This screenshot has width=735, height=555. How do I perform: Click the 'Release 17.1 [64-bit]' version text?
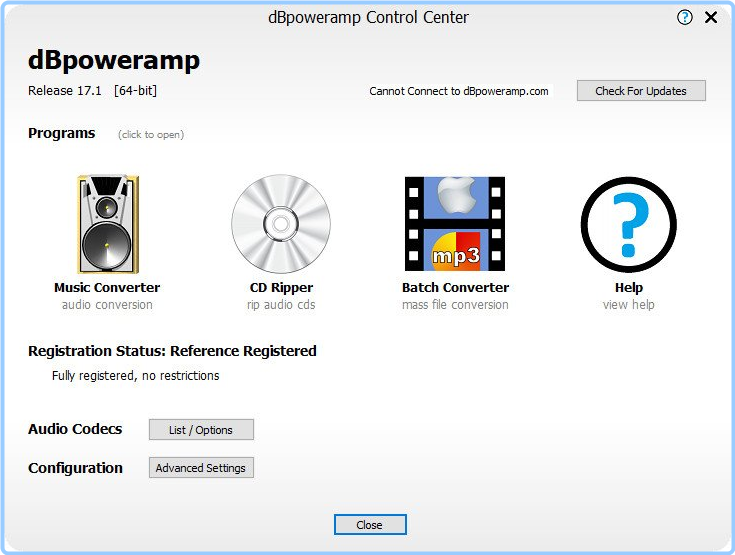click(92, 90)
